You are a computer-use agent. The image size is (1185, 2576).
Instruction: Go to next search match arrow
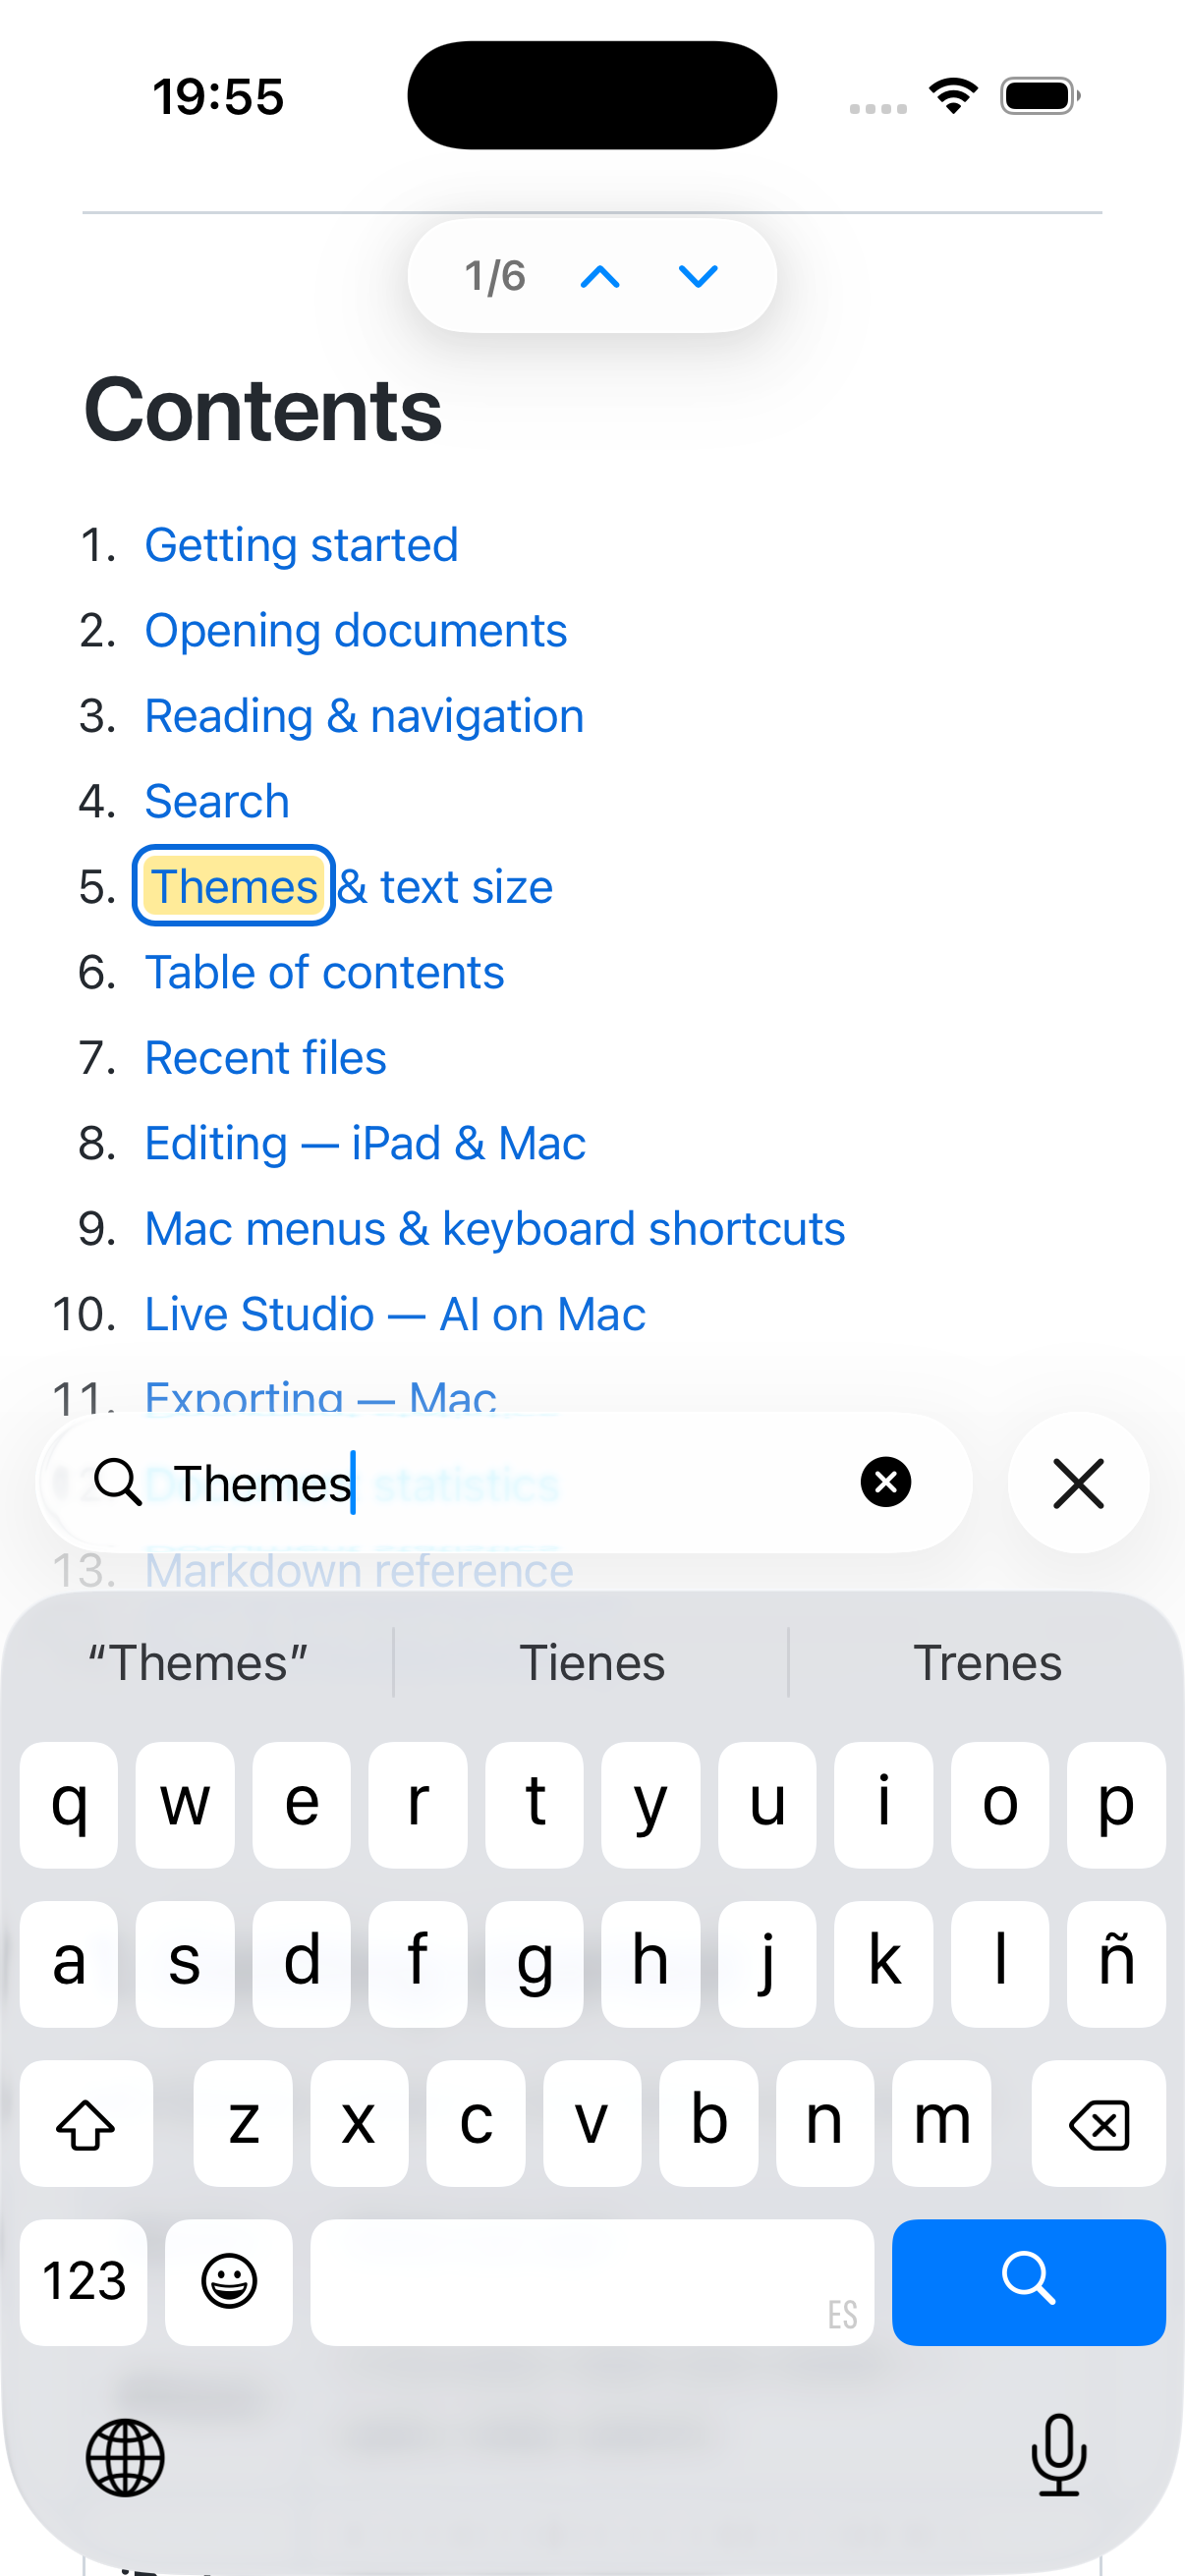(698, 277)
